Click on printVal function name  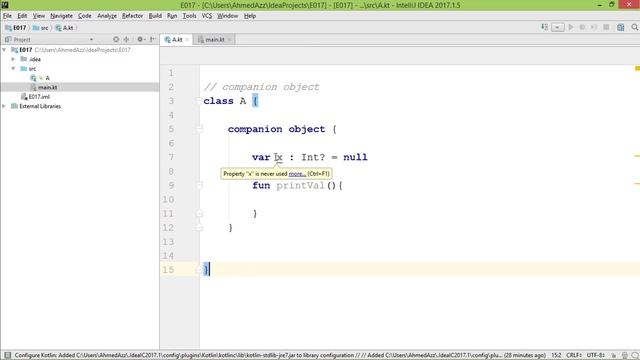(300, 185)
